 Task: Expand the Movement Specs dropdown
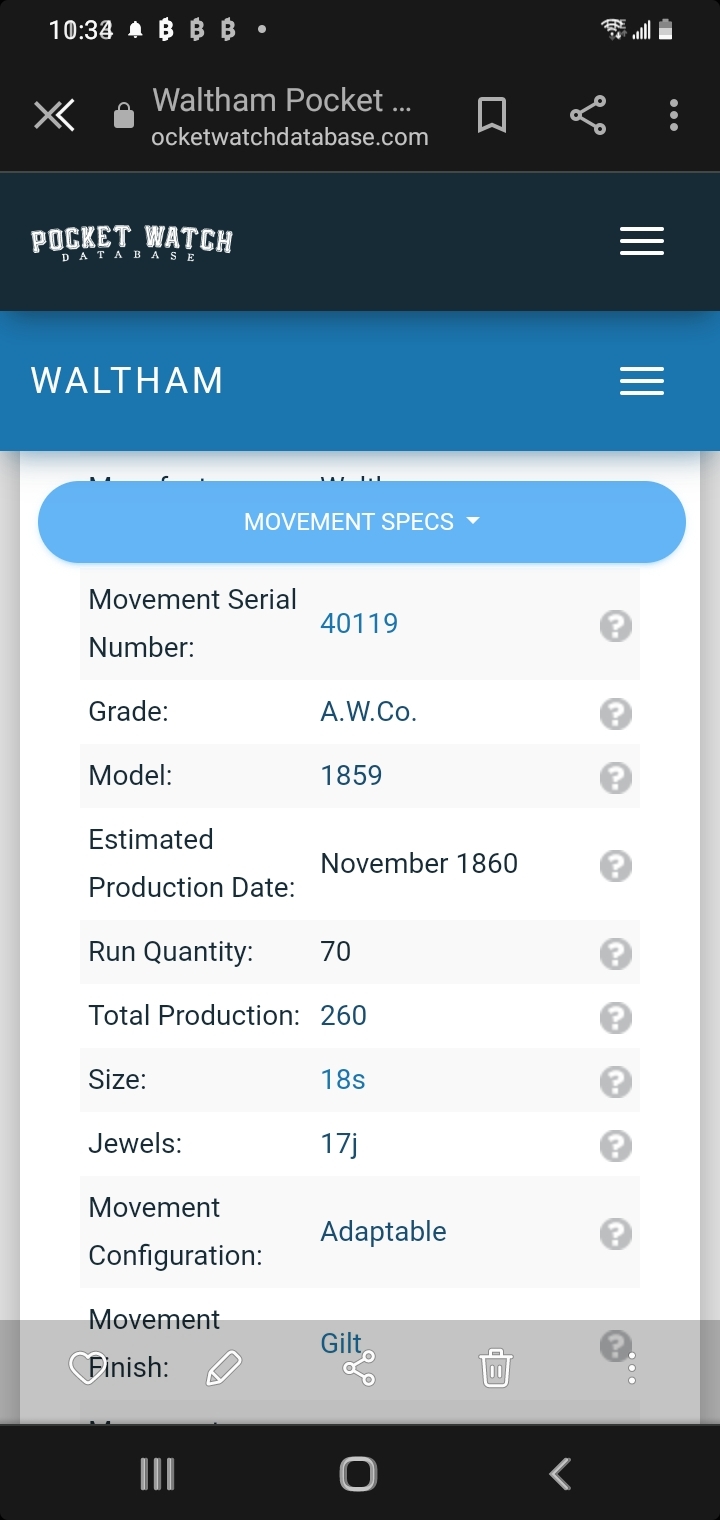tap(361, 522)
